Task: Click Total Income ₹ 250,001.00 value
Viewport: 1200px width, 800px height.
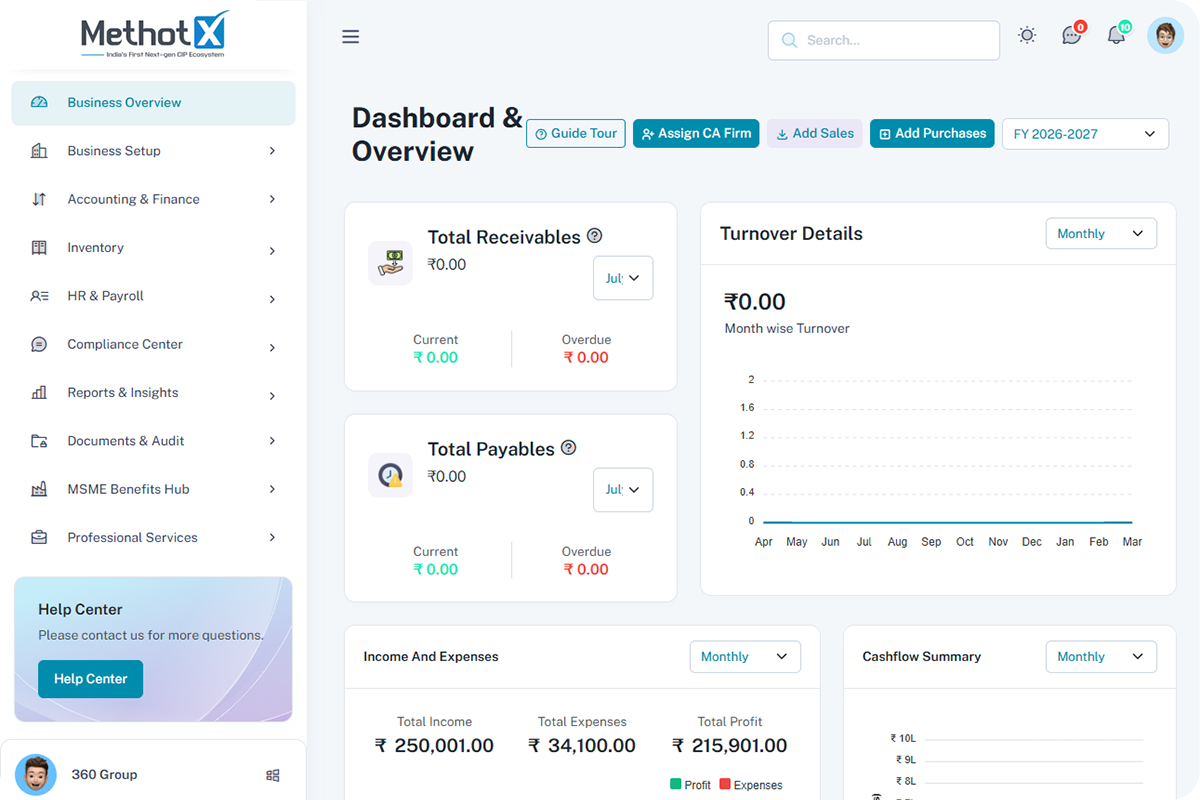Action: tap(434, 746)
